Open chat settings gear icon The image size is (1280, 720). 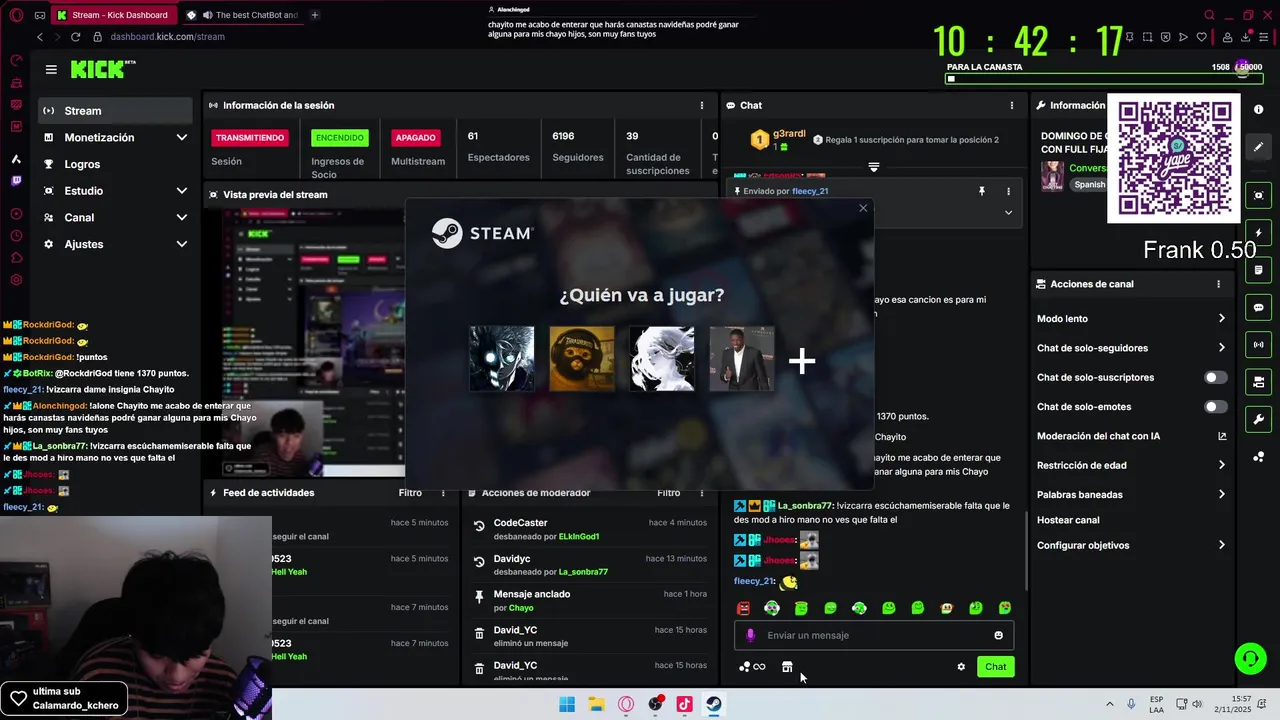[x=961, y=667]
